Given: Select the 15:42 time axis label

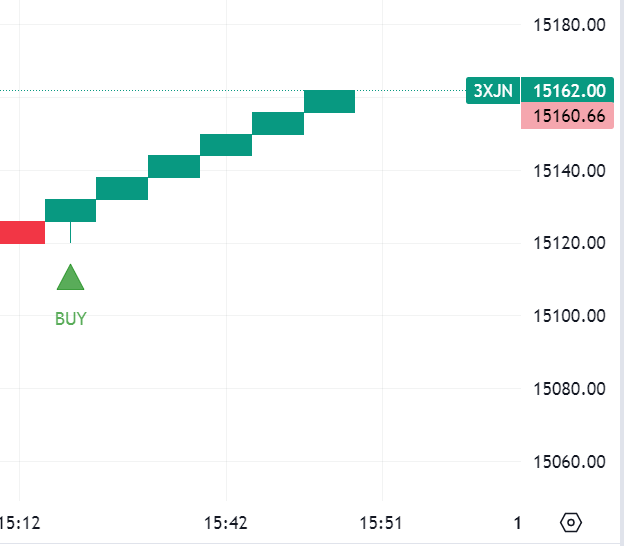Looking at the screenshot, I should click(227, 522).
